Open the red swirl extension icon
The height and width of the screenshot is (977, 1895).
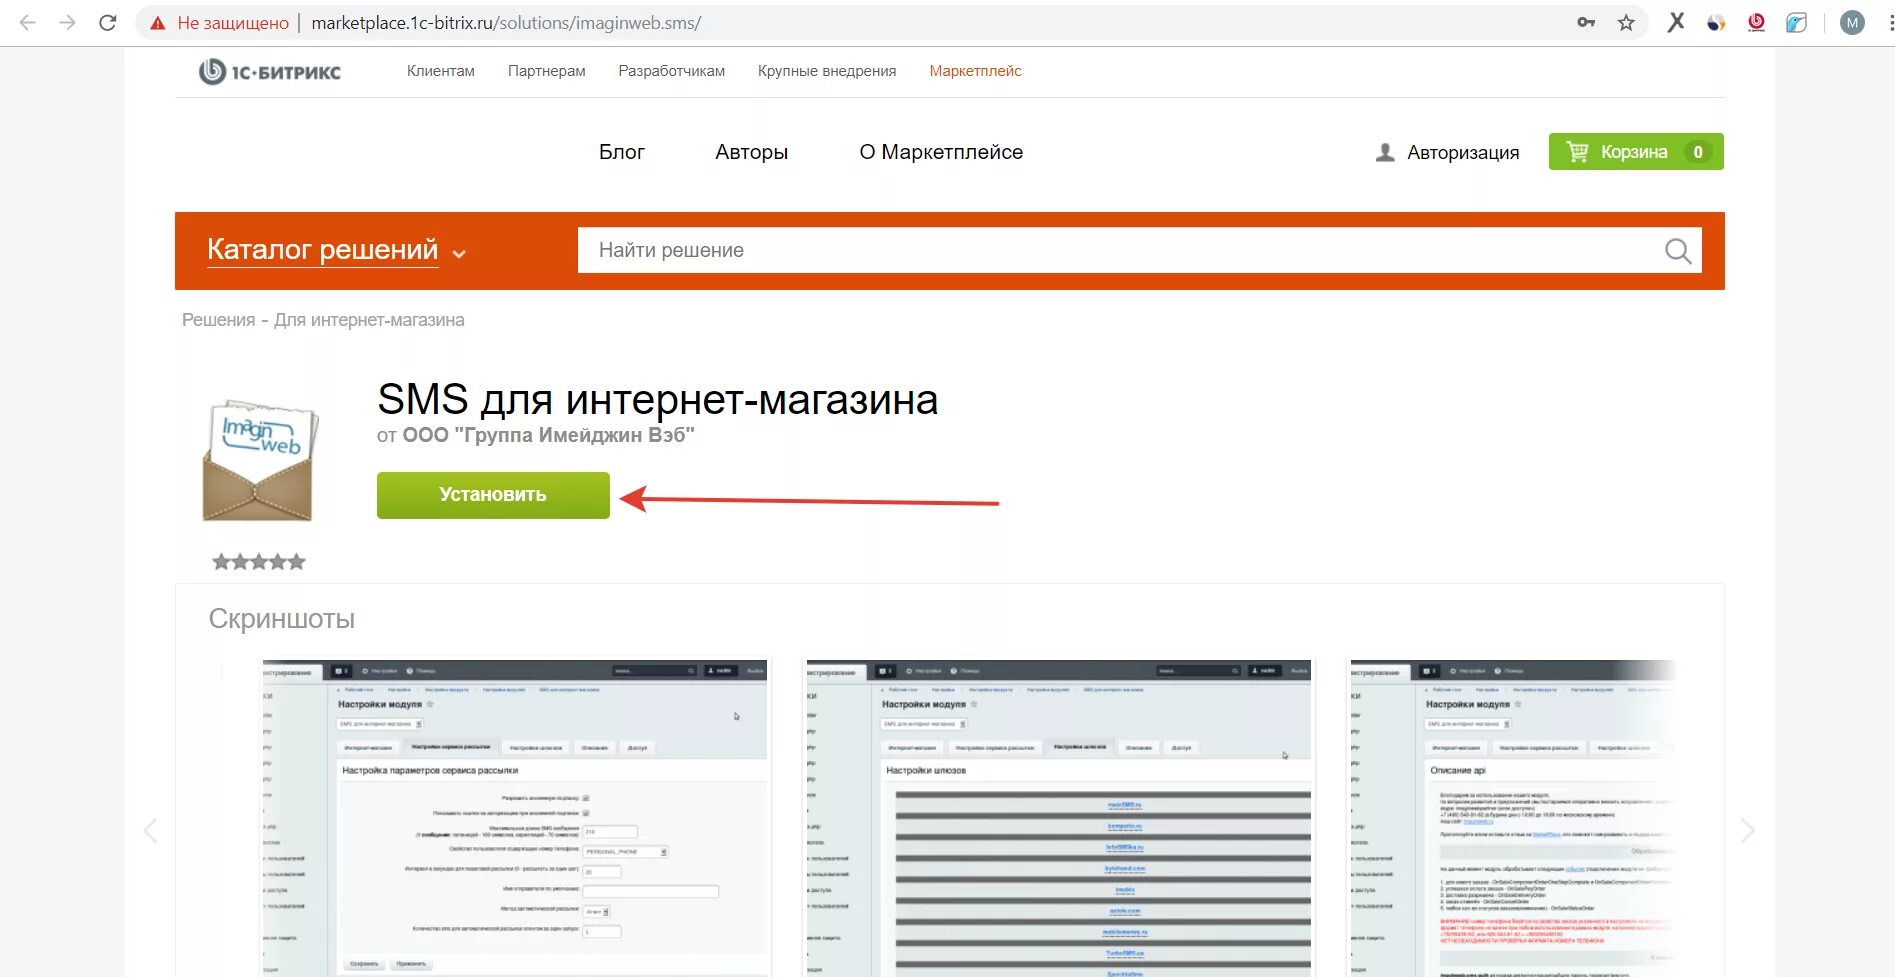(1756, 22)
